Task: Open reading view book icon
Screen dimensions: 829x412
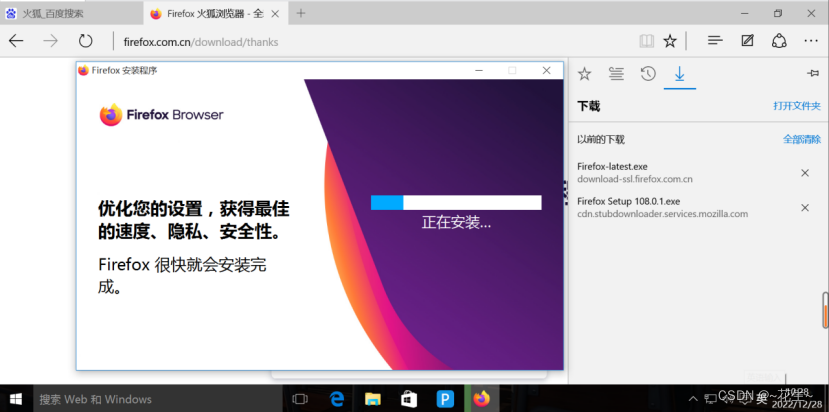Action: [x=647, y=41]
